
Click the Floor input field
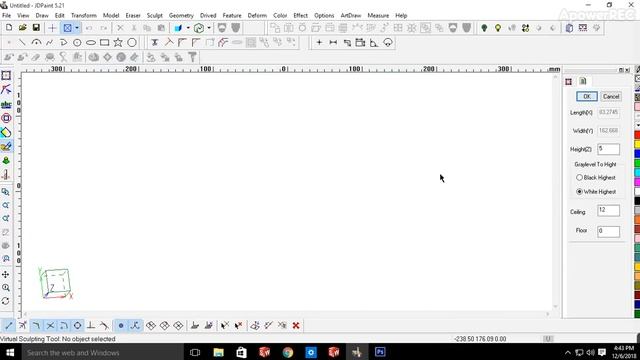[x=608, y=231]
